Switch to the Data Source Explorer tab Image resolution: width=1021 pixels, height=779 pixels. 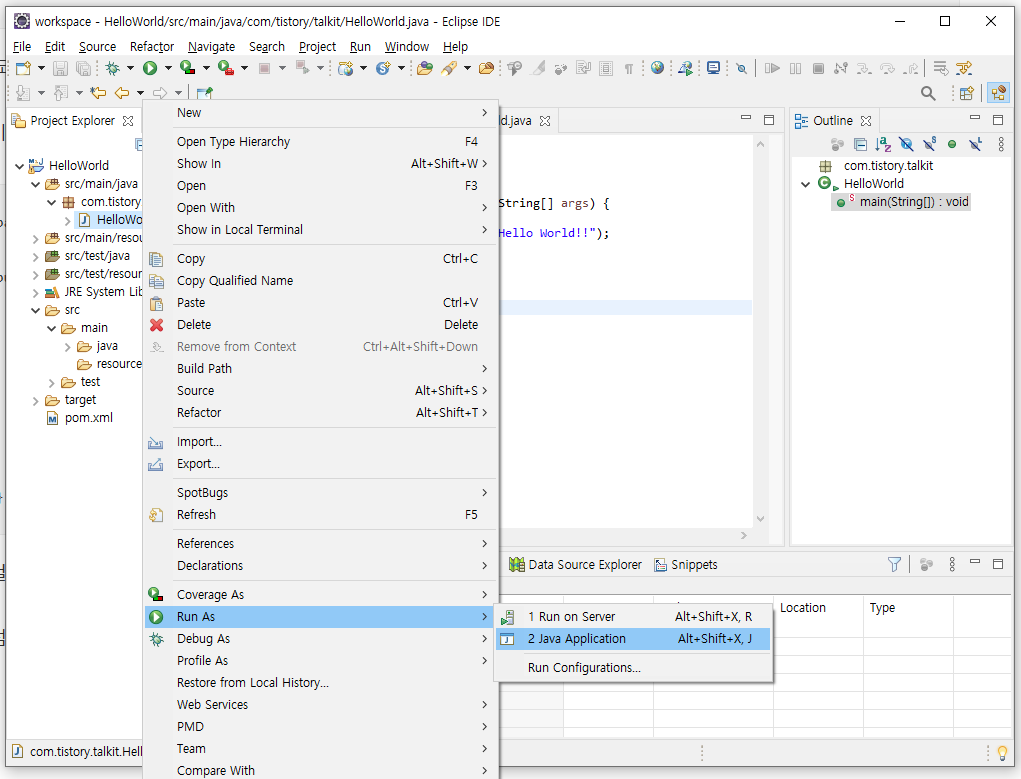576,565
